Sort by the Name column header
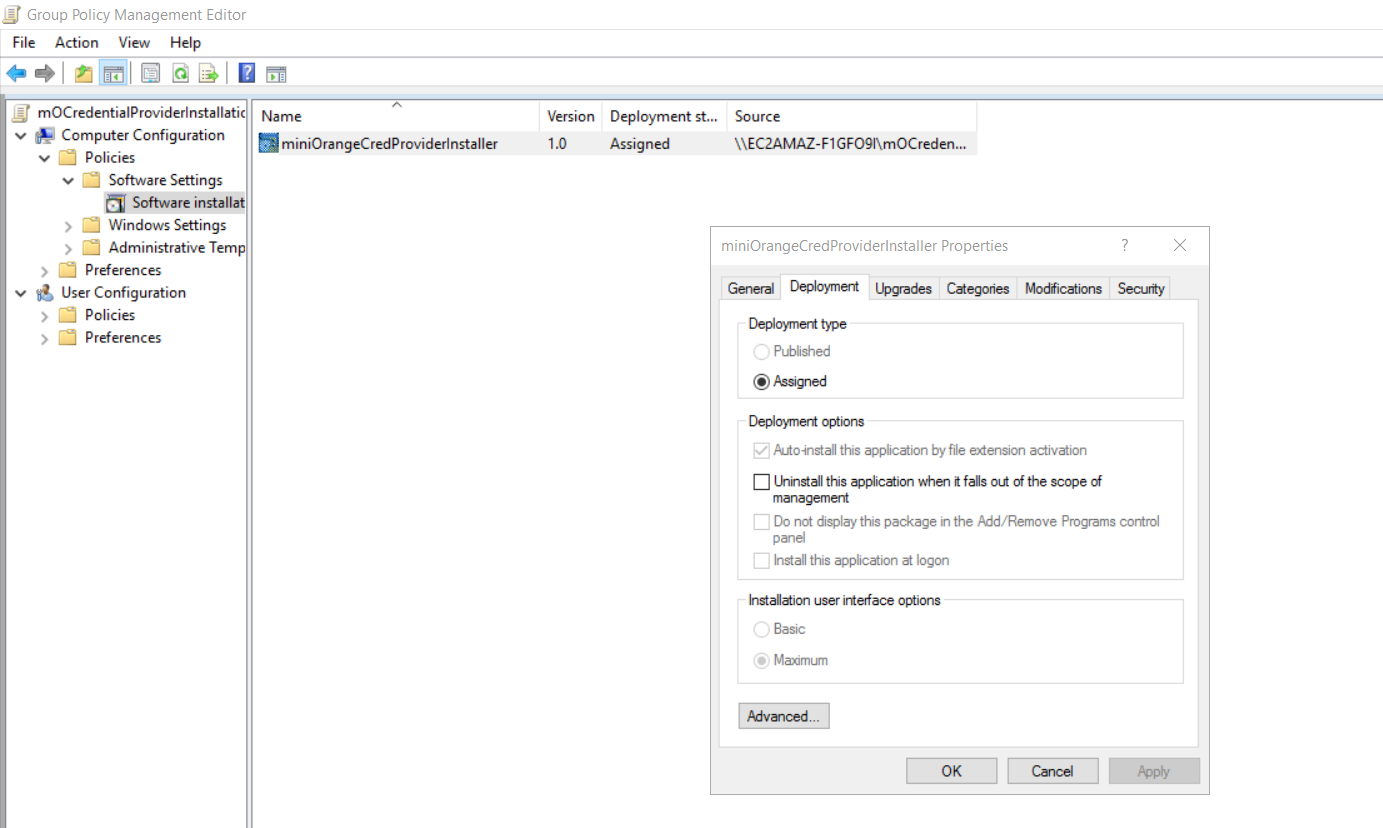The height and width of the screenshot is (828, 1383). tap(396, 115)
